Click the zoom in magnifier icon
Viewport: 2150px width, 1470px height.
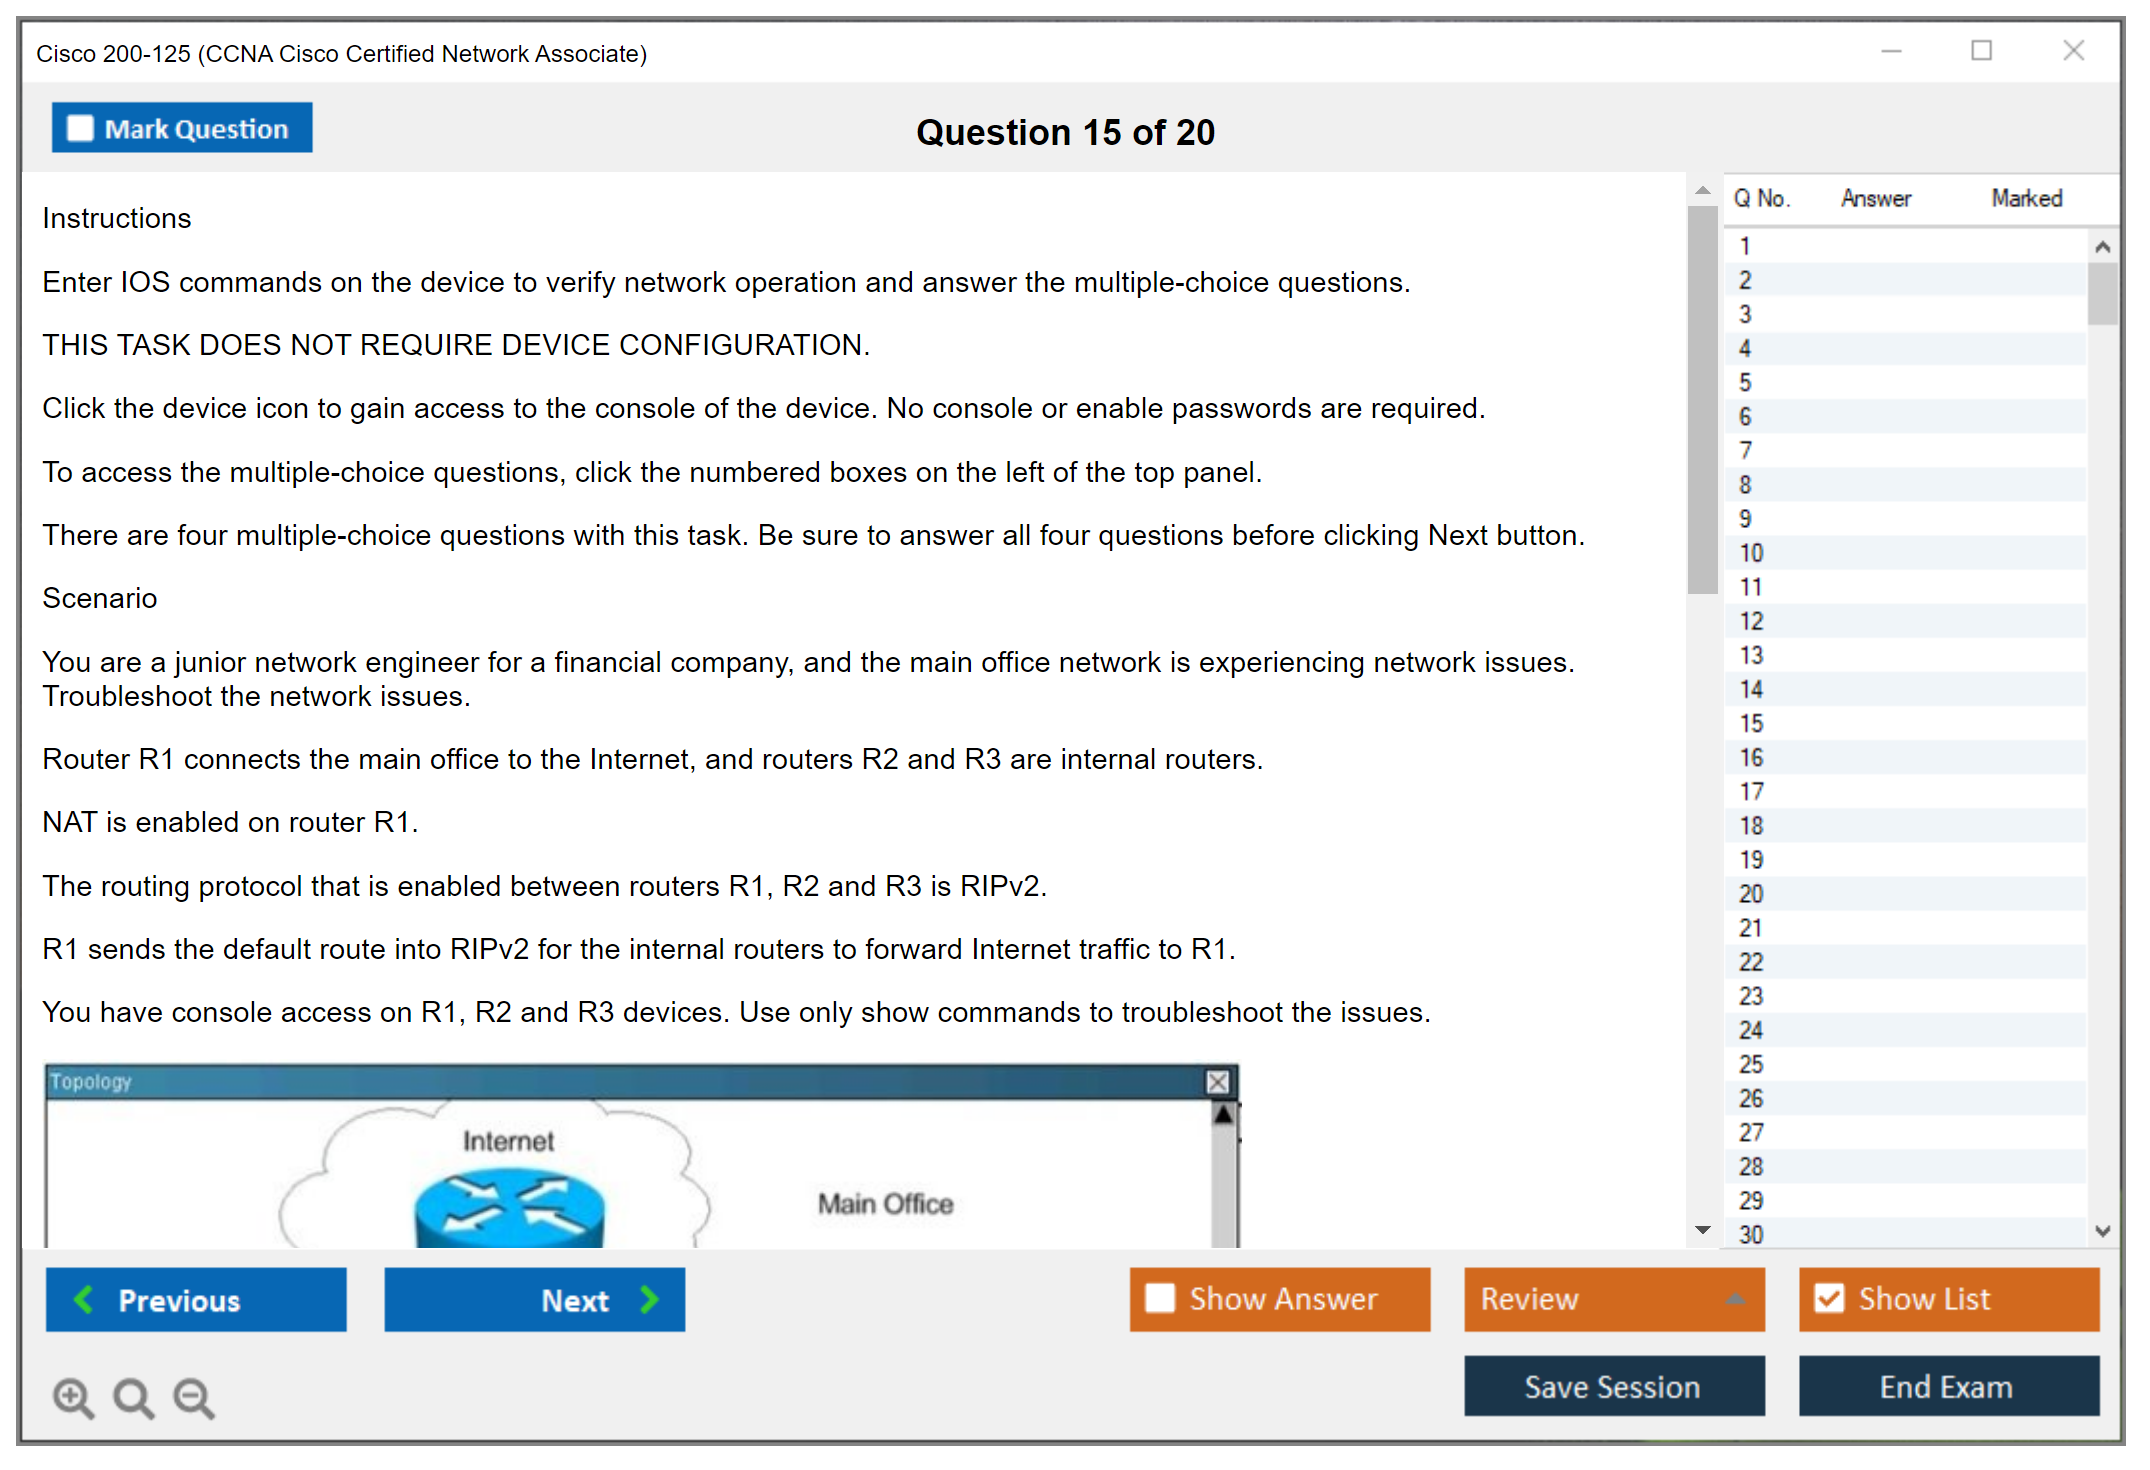pos(73,1397)
